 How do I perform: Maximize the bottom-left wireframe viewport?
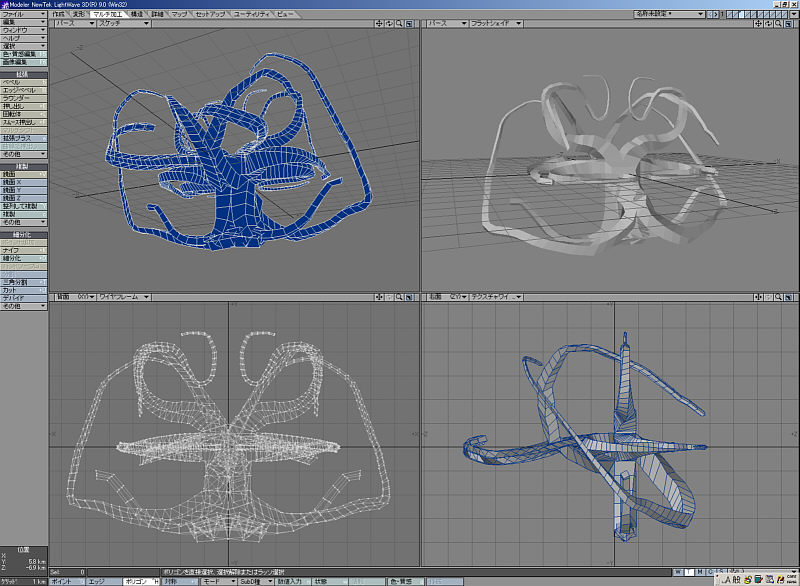[x=411, y=297]
